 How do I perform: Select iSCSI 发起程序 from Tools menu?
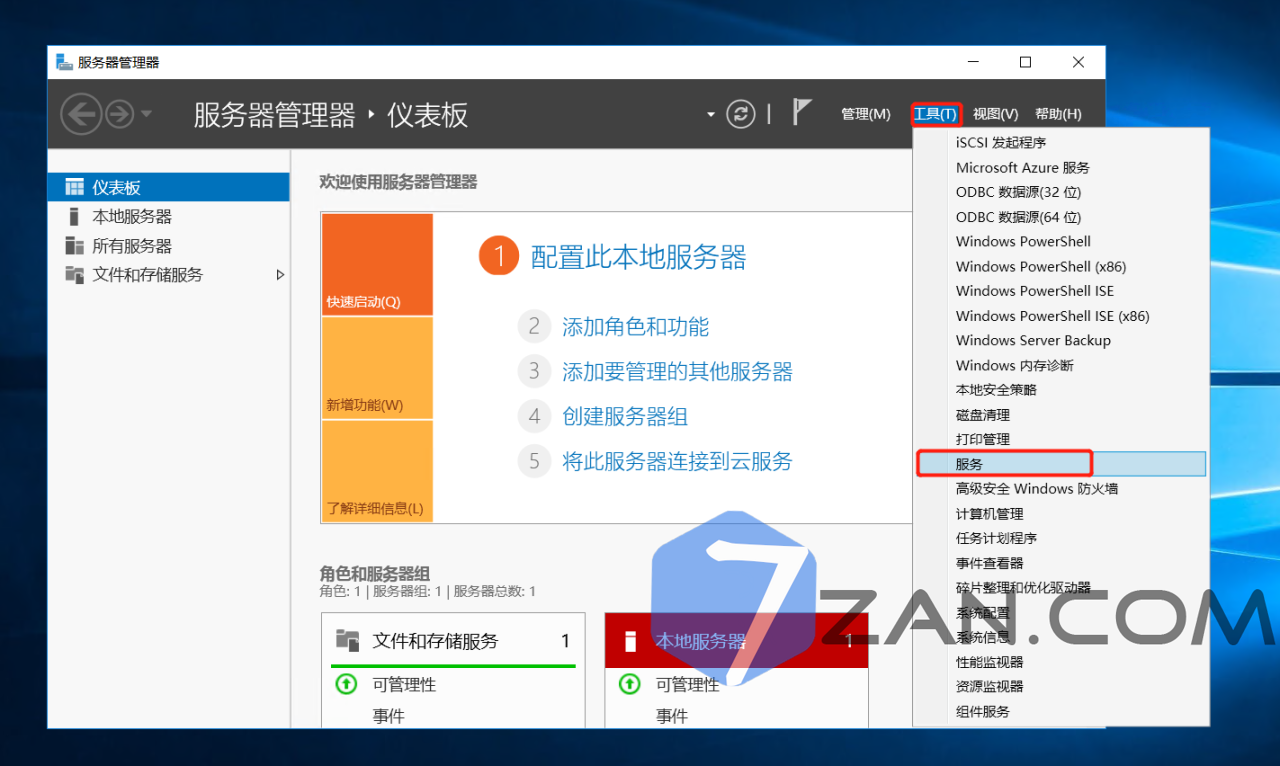(1061, 142)
